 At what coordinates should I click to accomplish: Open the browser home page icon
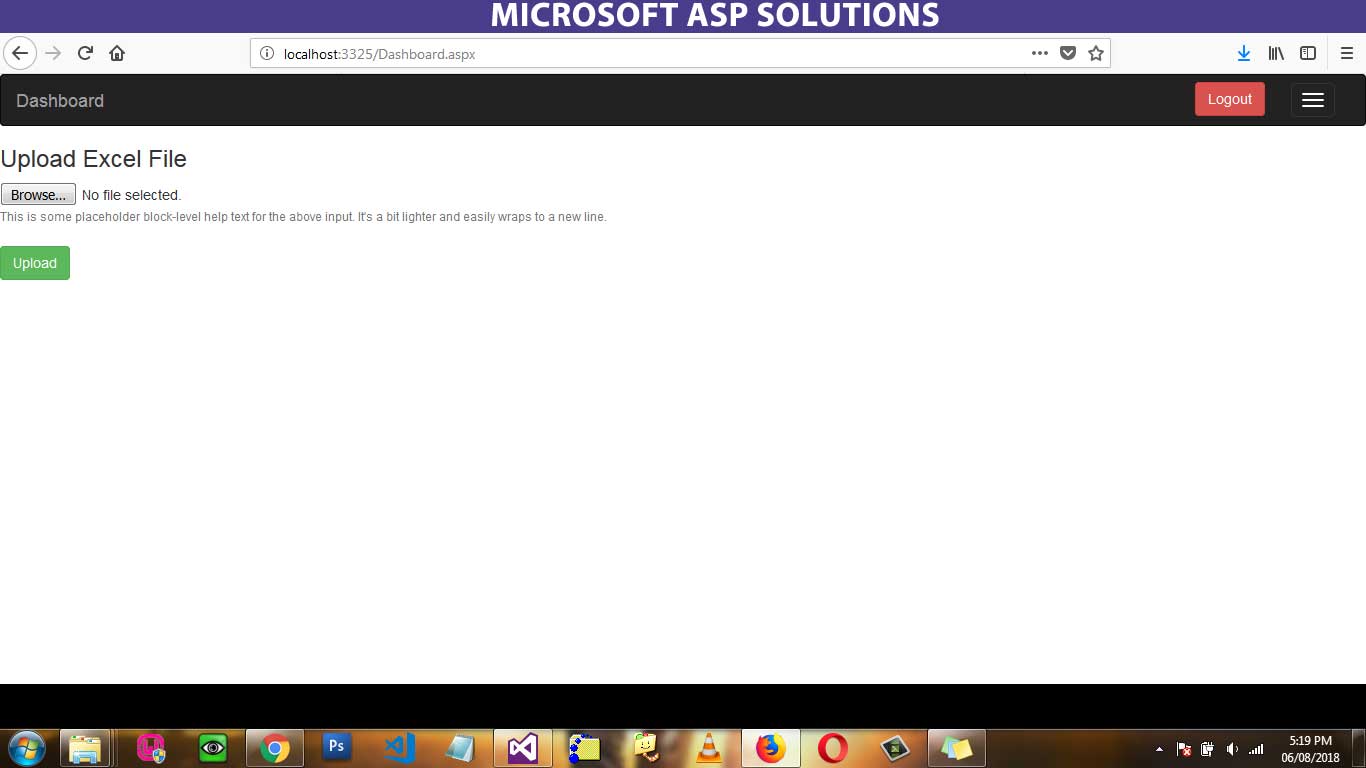pos(117,53)
